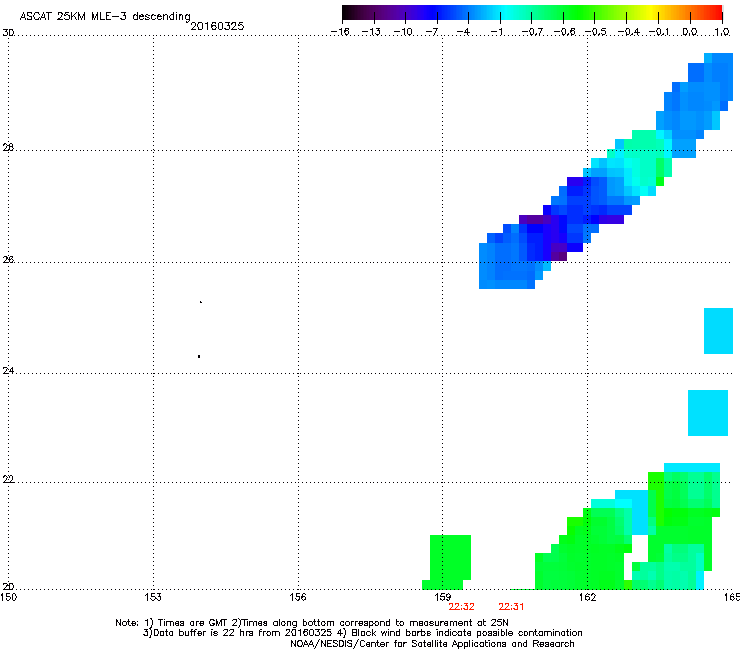Click the latitude label 24
The width and height of the screenshot is (740, 650).
8,371
